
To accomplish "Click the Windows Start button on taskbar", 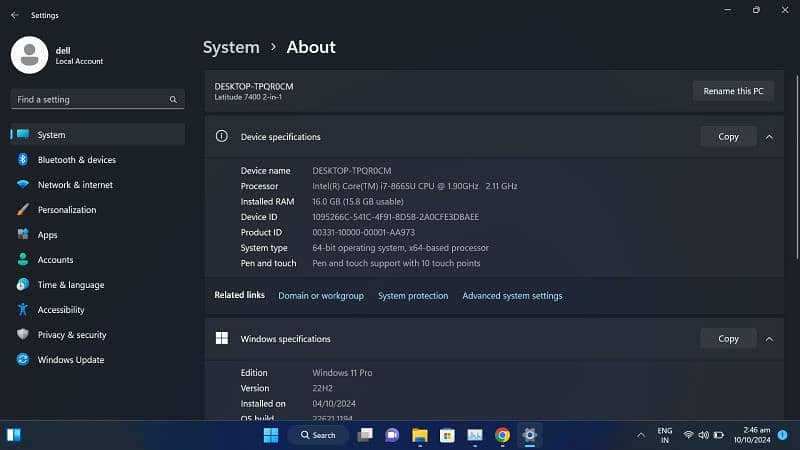I will 270,435.
